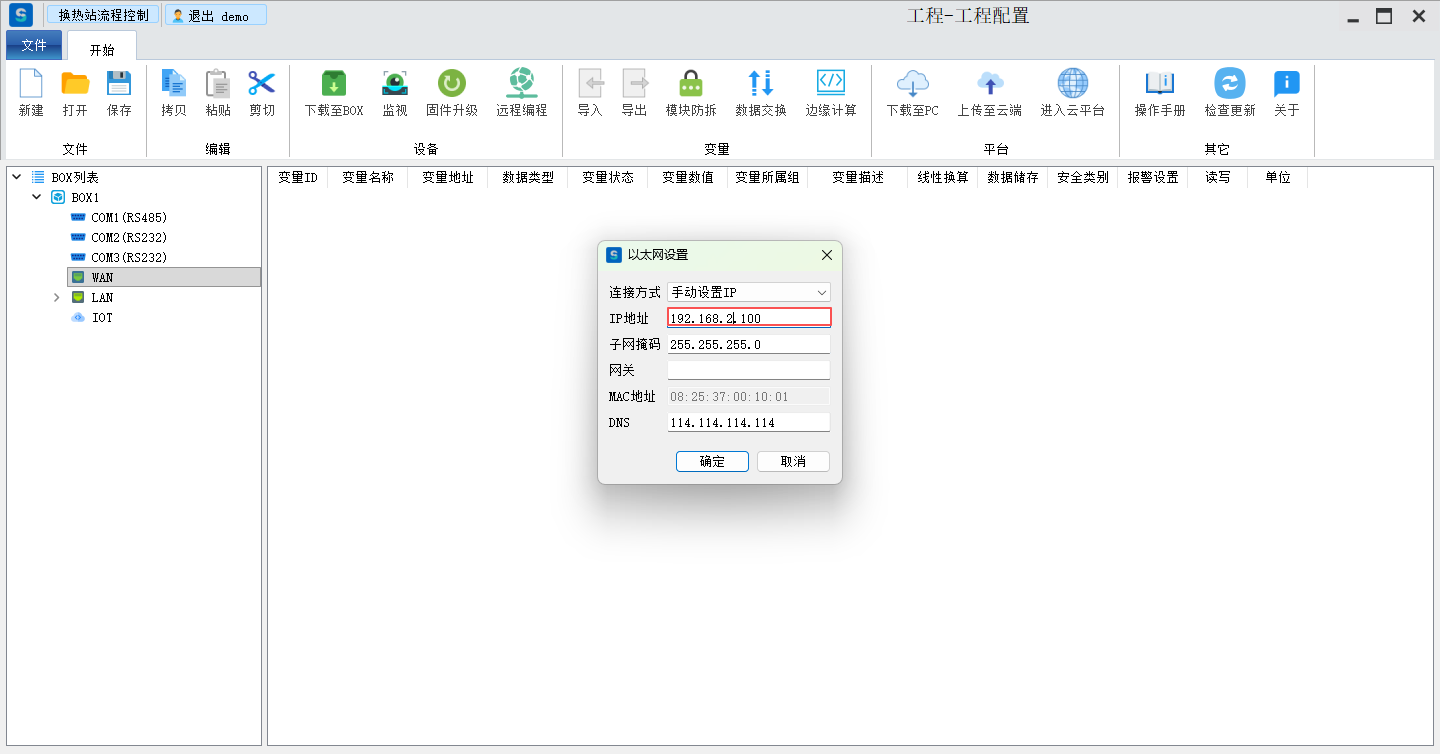Image resolution: width=1440 pixels, height=754 pixels.
Task: Enter the cloud platform via 进入云平台
Action: 1072,85
